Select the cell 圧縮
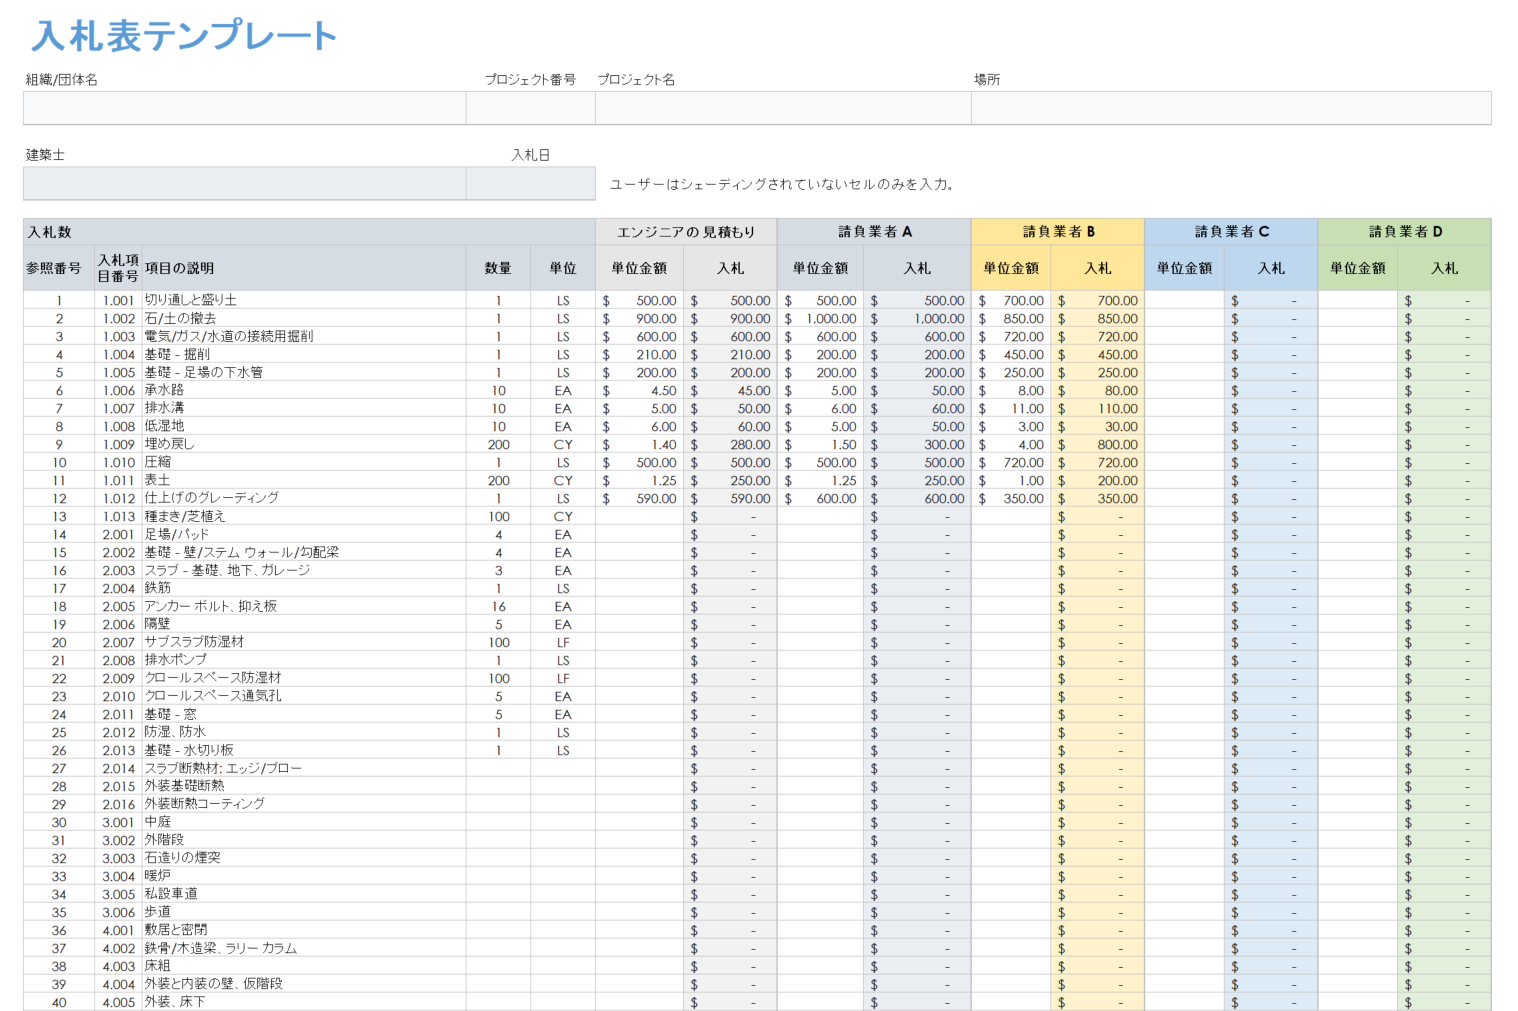This screenshot has width=1518, height=1011. 304,462
